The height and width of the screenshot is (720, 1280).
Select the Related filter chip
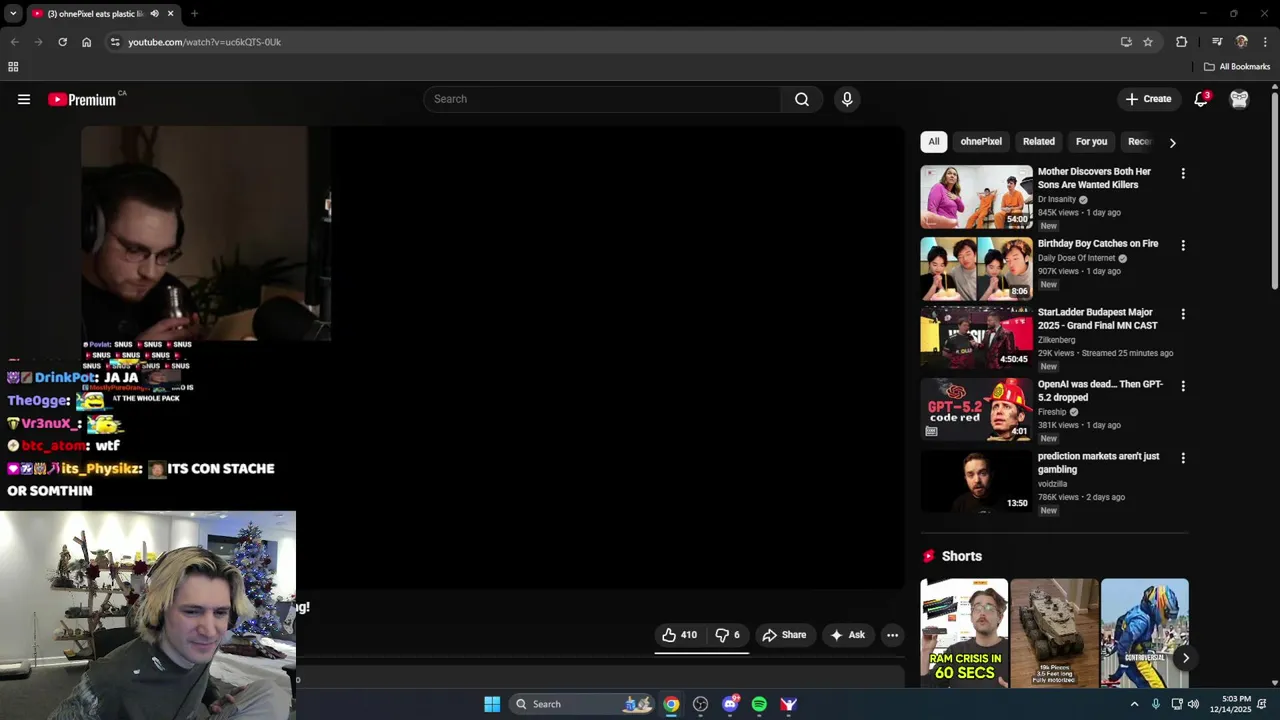click(x=1038, y=141)
